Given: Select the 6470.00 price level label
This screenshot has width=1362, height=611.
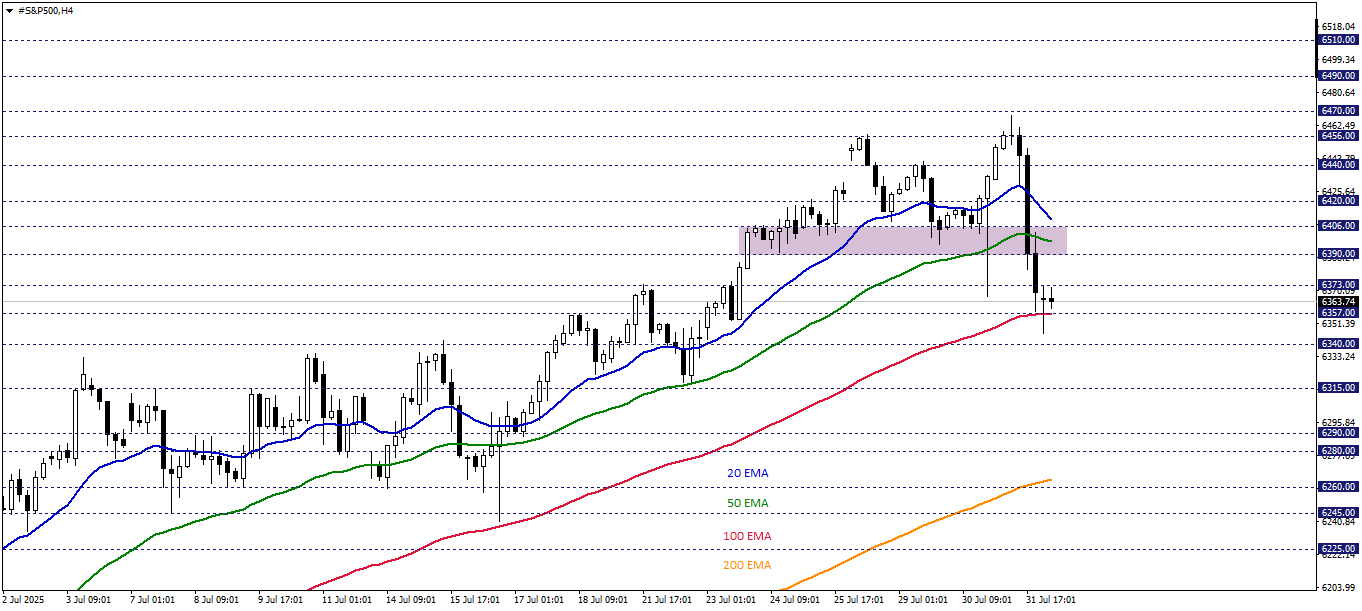Looking at the screenshot, I should point(1338,110).
